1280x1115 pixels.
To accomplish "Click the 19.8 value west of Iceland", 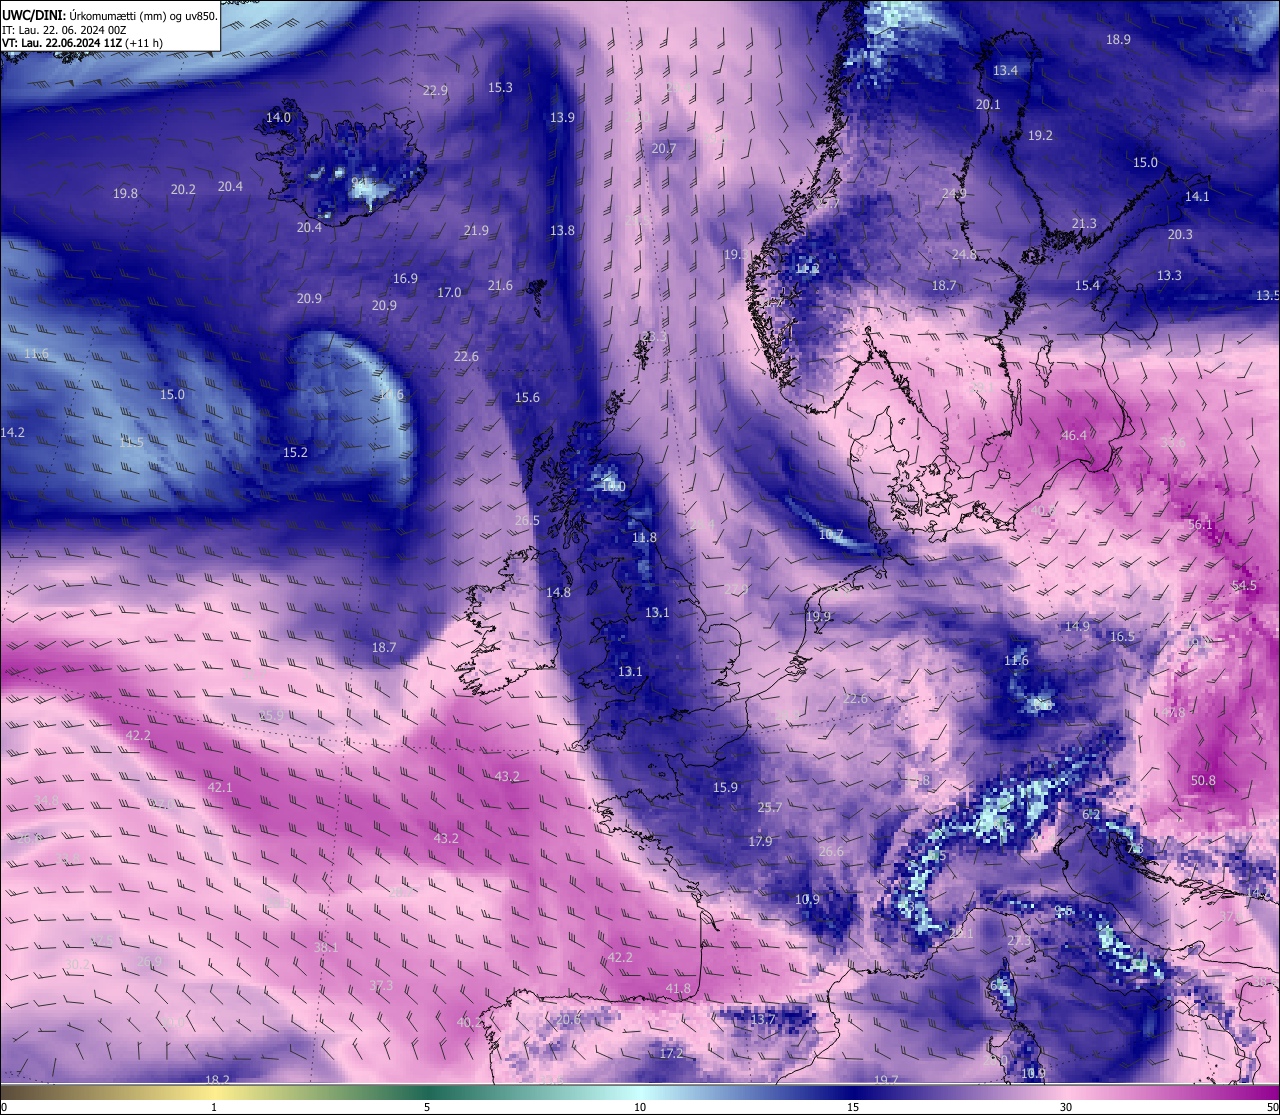I will [125, 194].
